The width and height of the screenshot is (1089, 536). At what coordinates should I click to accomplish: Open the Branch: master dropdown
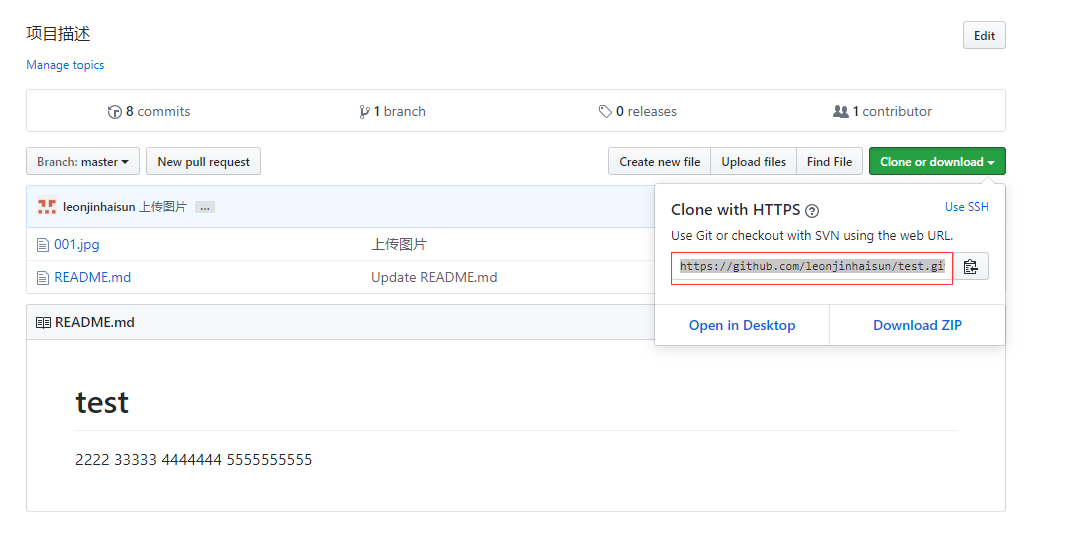coord(83,161)
